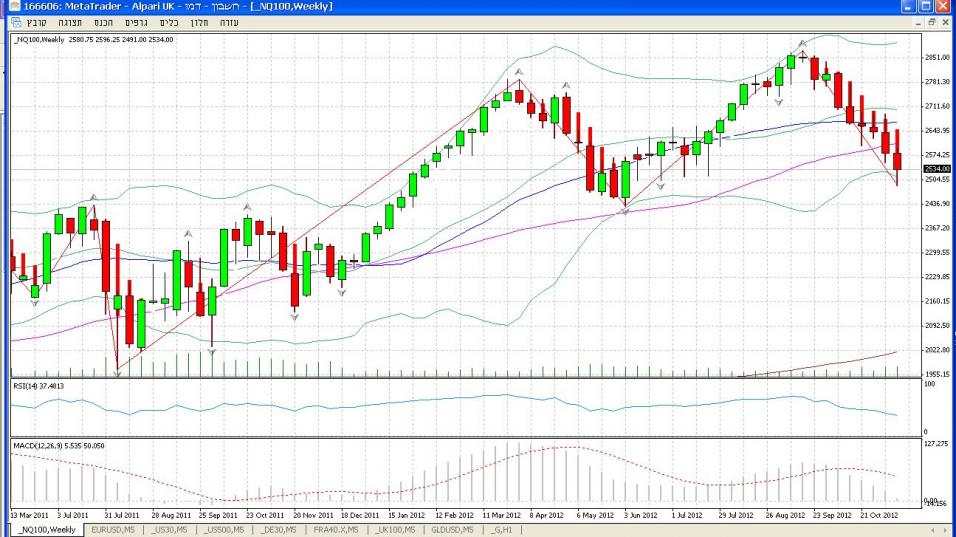956x537 pixels.
Task: Open the FRA40.X,M5 chart tab
Action: point(339,529)
